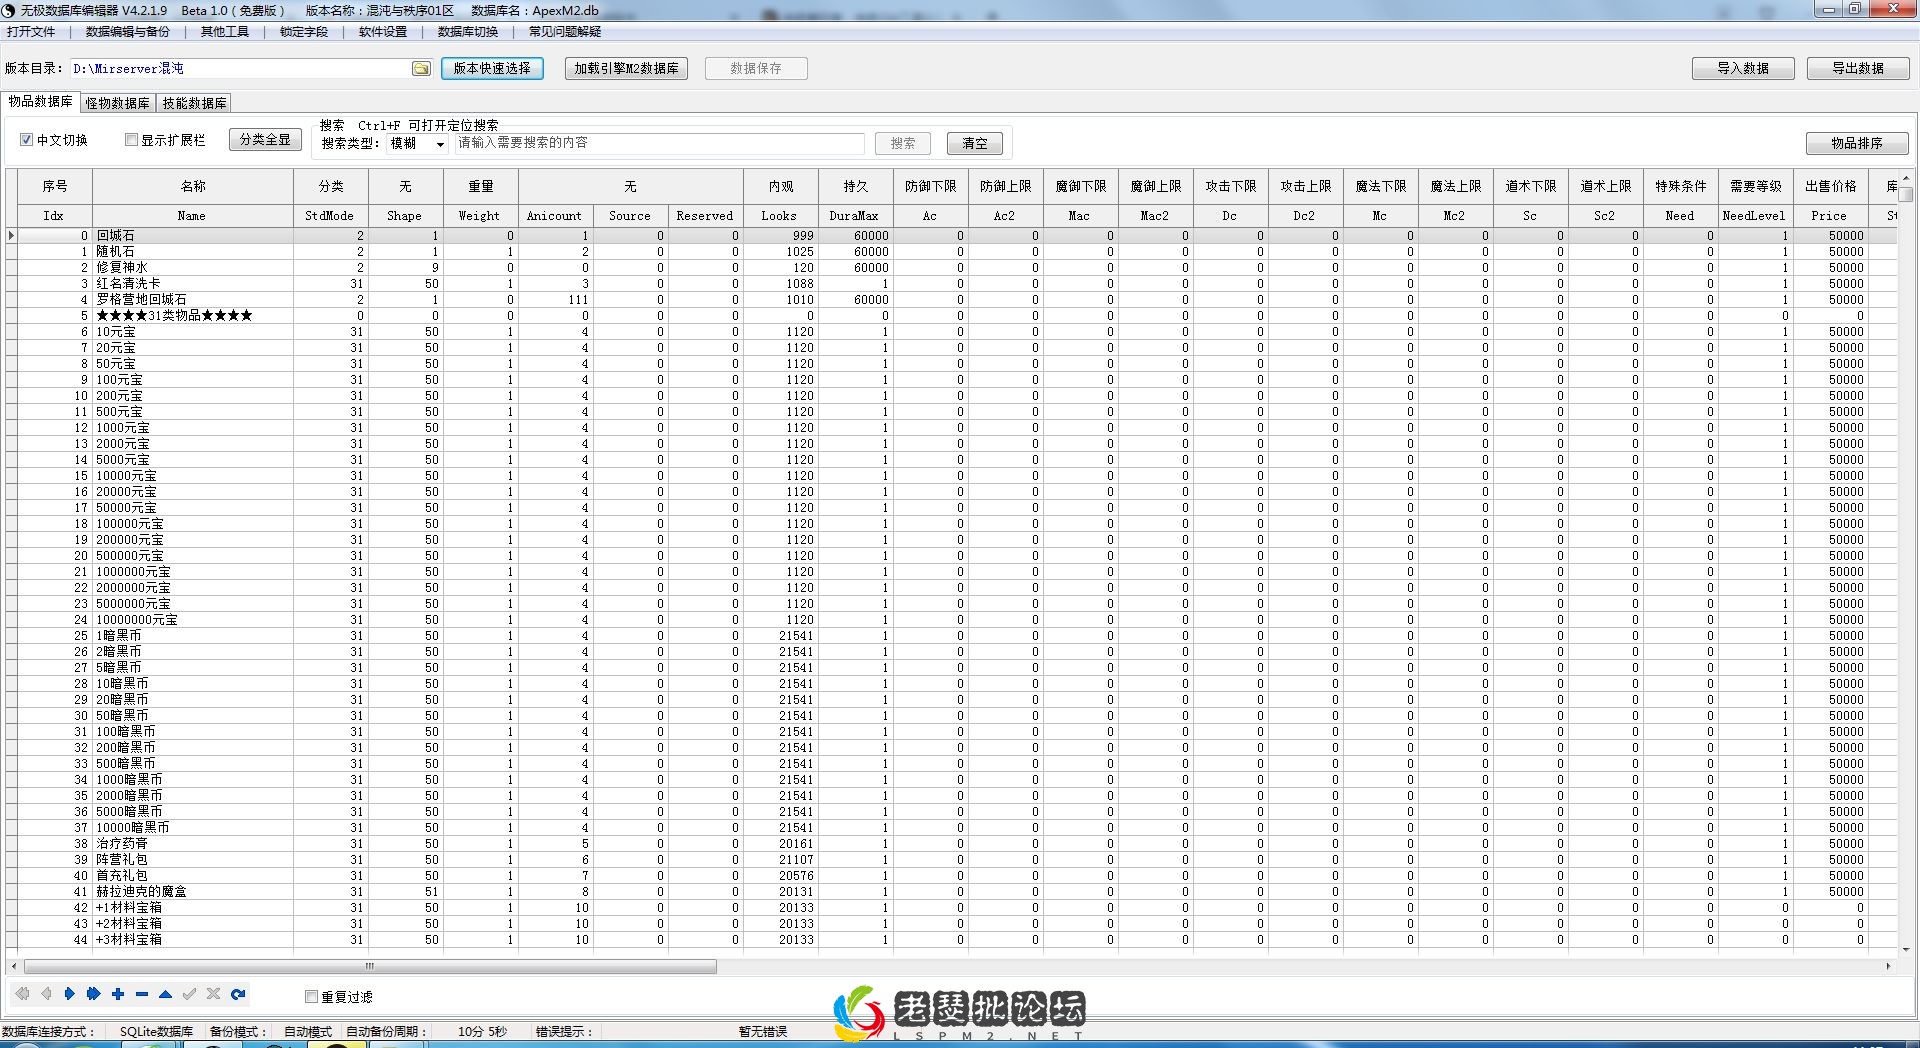This screenshot has height=1048, width=1920.
Task: Open the 数据库切换 menu
Action: click(468, 31)
